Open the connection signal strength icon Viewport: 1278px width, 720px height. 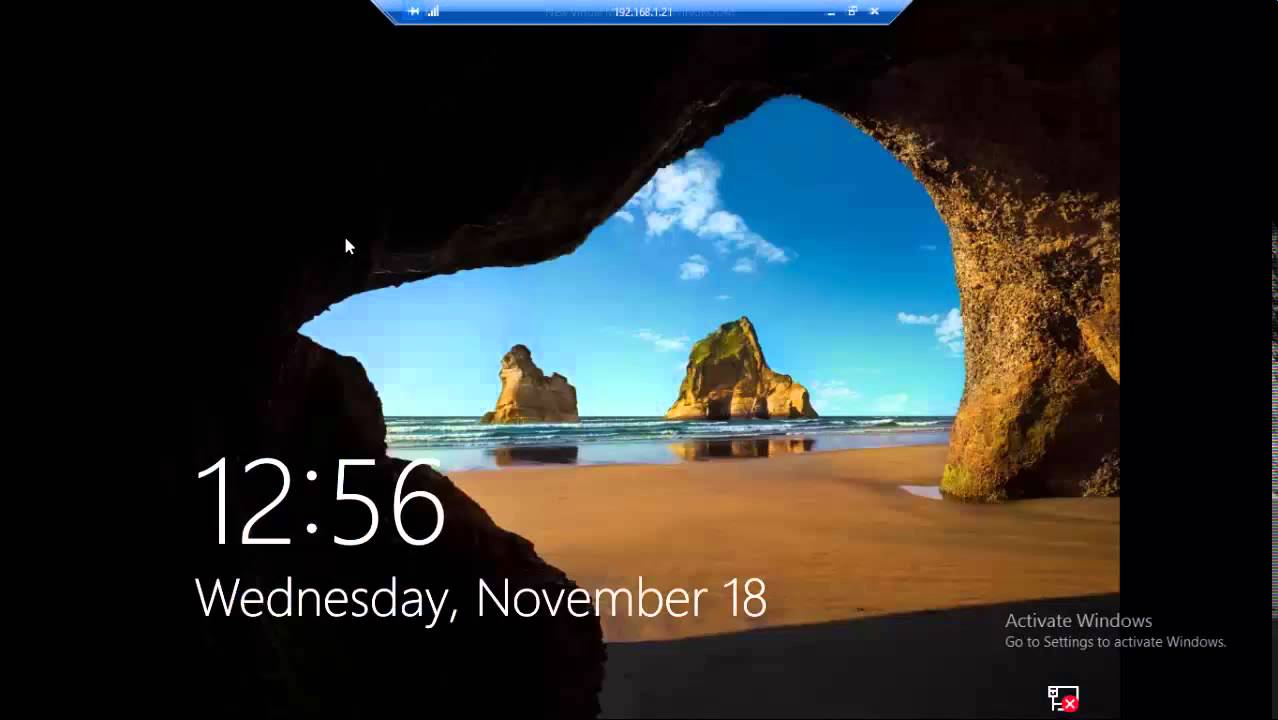(434, 12)
